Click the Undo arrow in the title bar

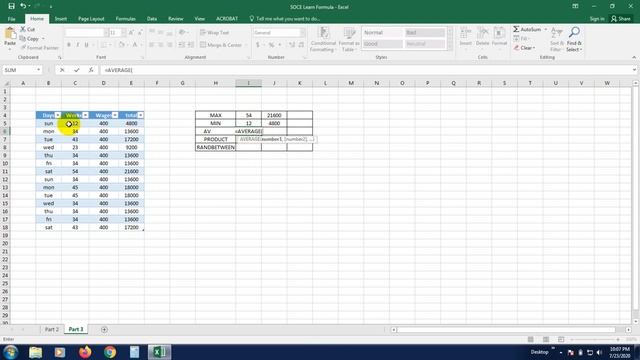[23, 6]
